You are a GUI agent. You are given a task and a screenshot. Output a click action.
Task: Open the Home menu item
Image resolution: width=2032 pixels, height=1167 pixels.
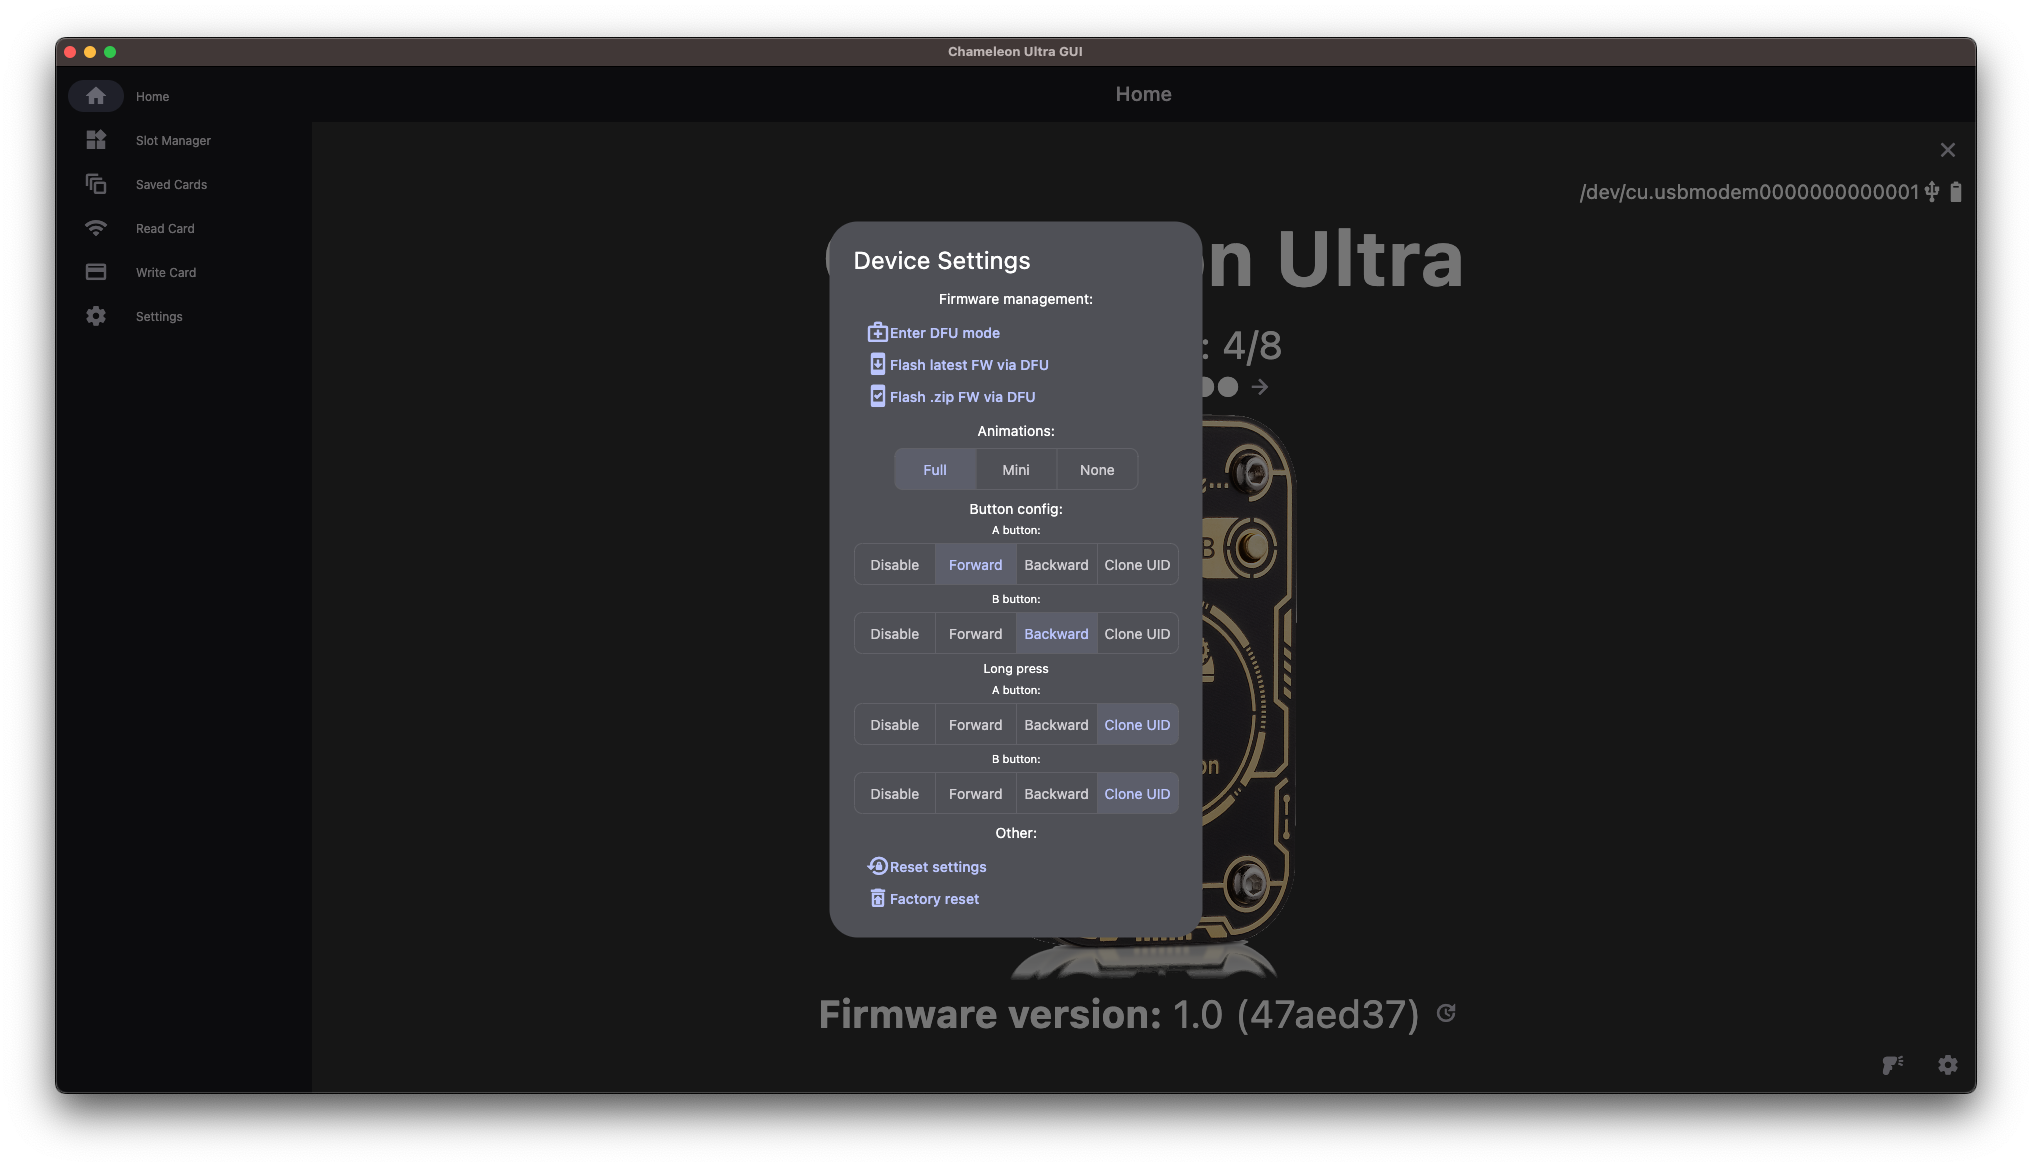[x=151, y=95]
